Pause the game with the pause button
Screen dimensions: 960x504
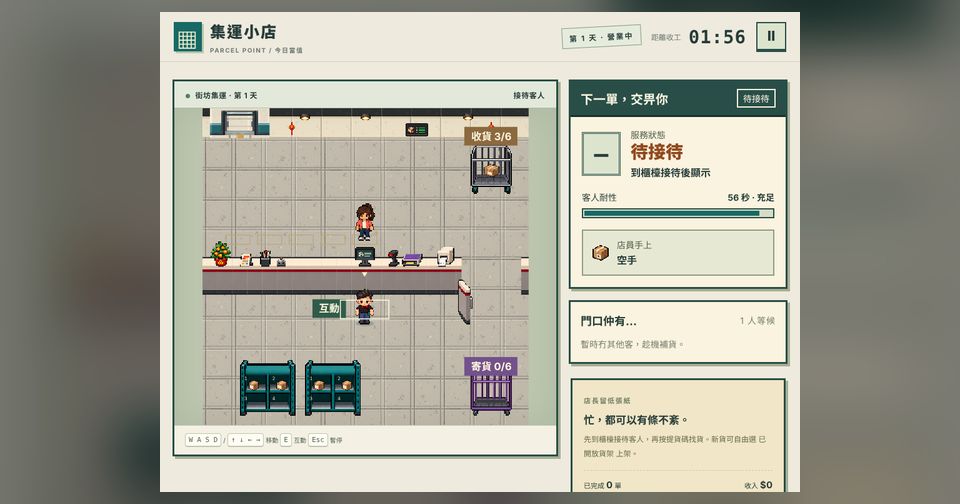(771, 36)
